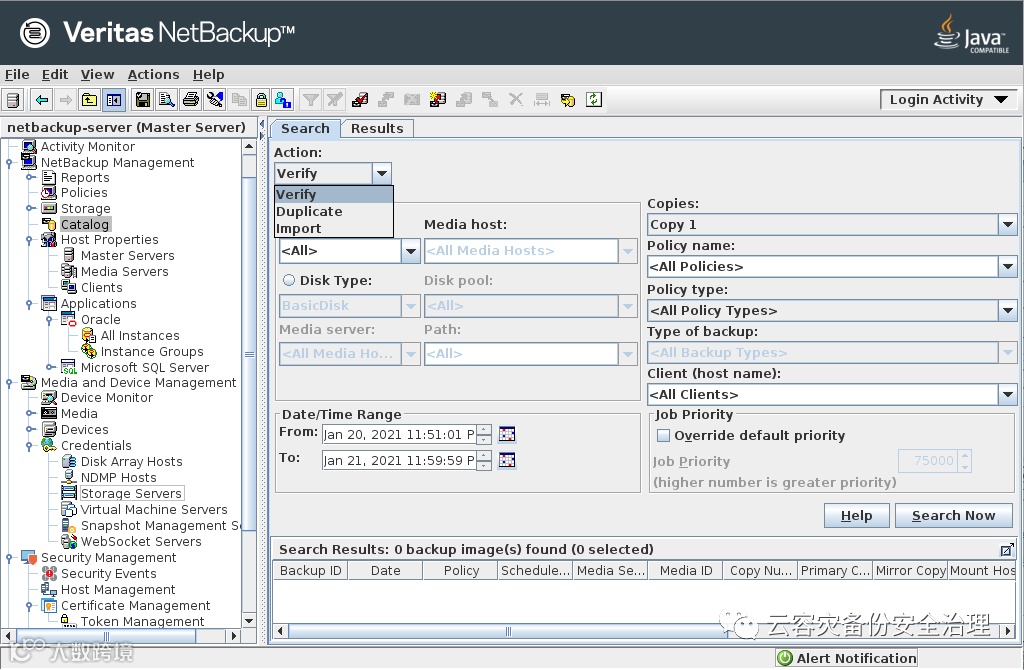Select Device Monitor in the tree
The height and width of the screenshot is (670, 1024).
tap(106, 398)
